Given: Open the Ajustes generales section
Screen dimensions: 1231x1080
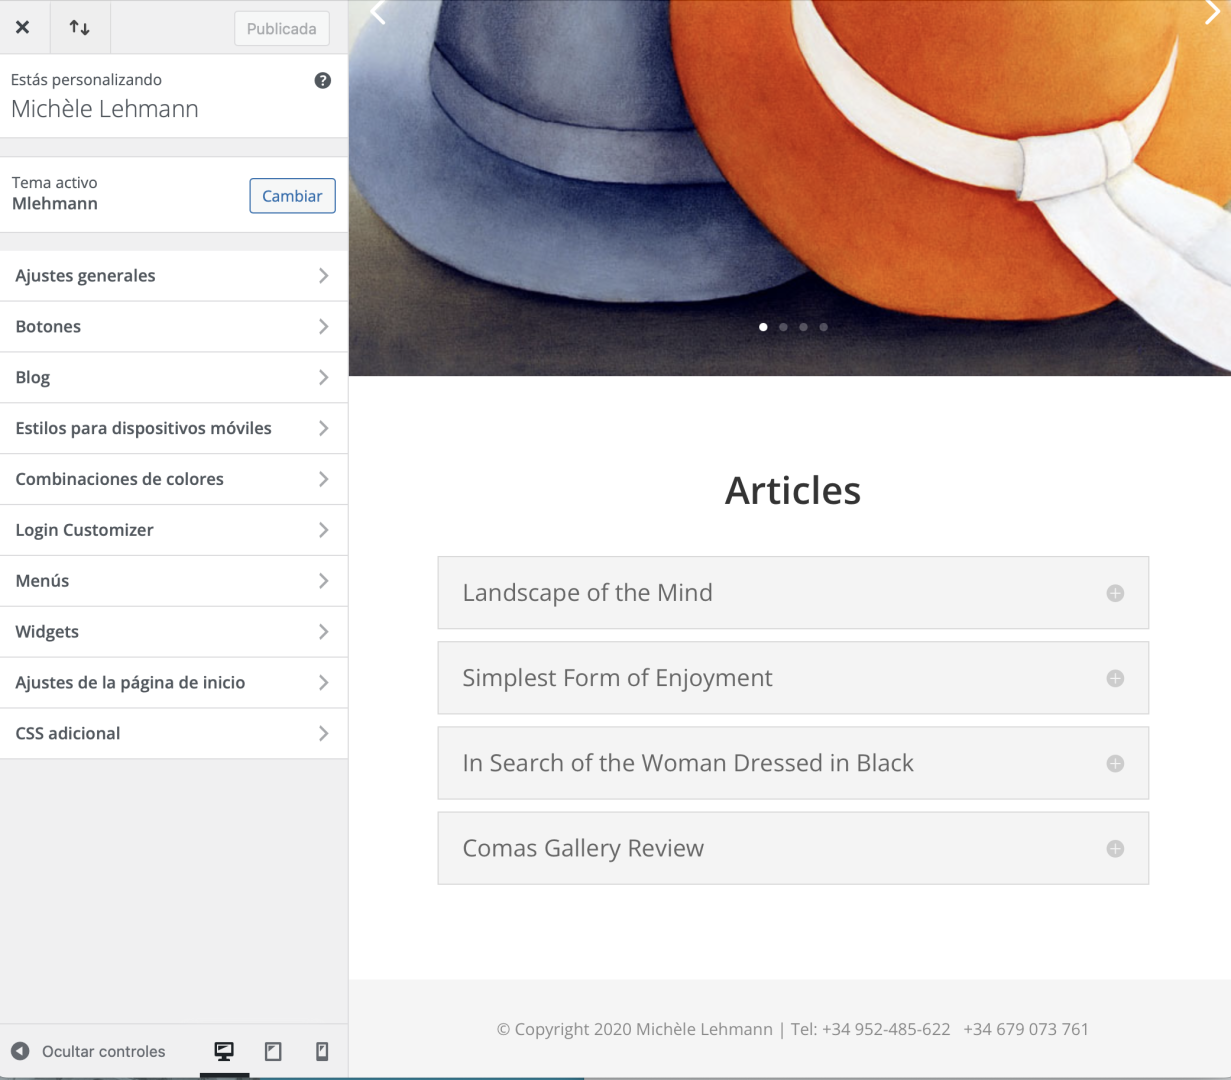Looking at the screenshot, I should click(x=174, y=276).
